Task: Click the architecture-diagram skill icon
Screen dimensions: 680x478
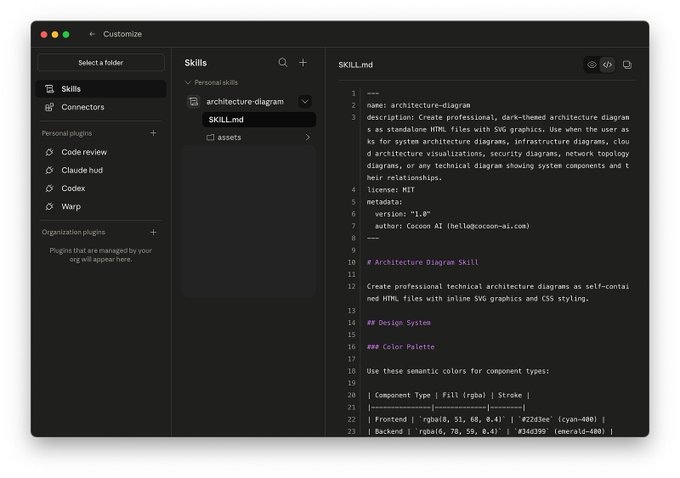Action: tap(193, 101)
